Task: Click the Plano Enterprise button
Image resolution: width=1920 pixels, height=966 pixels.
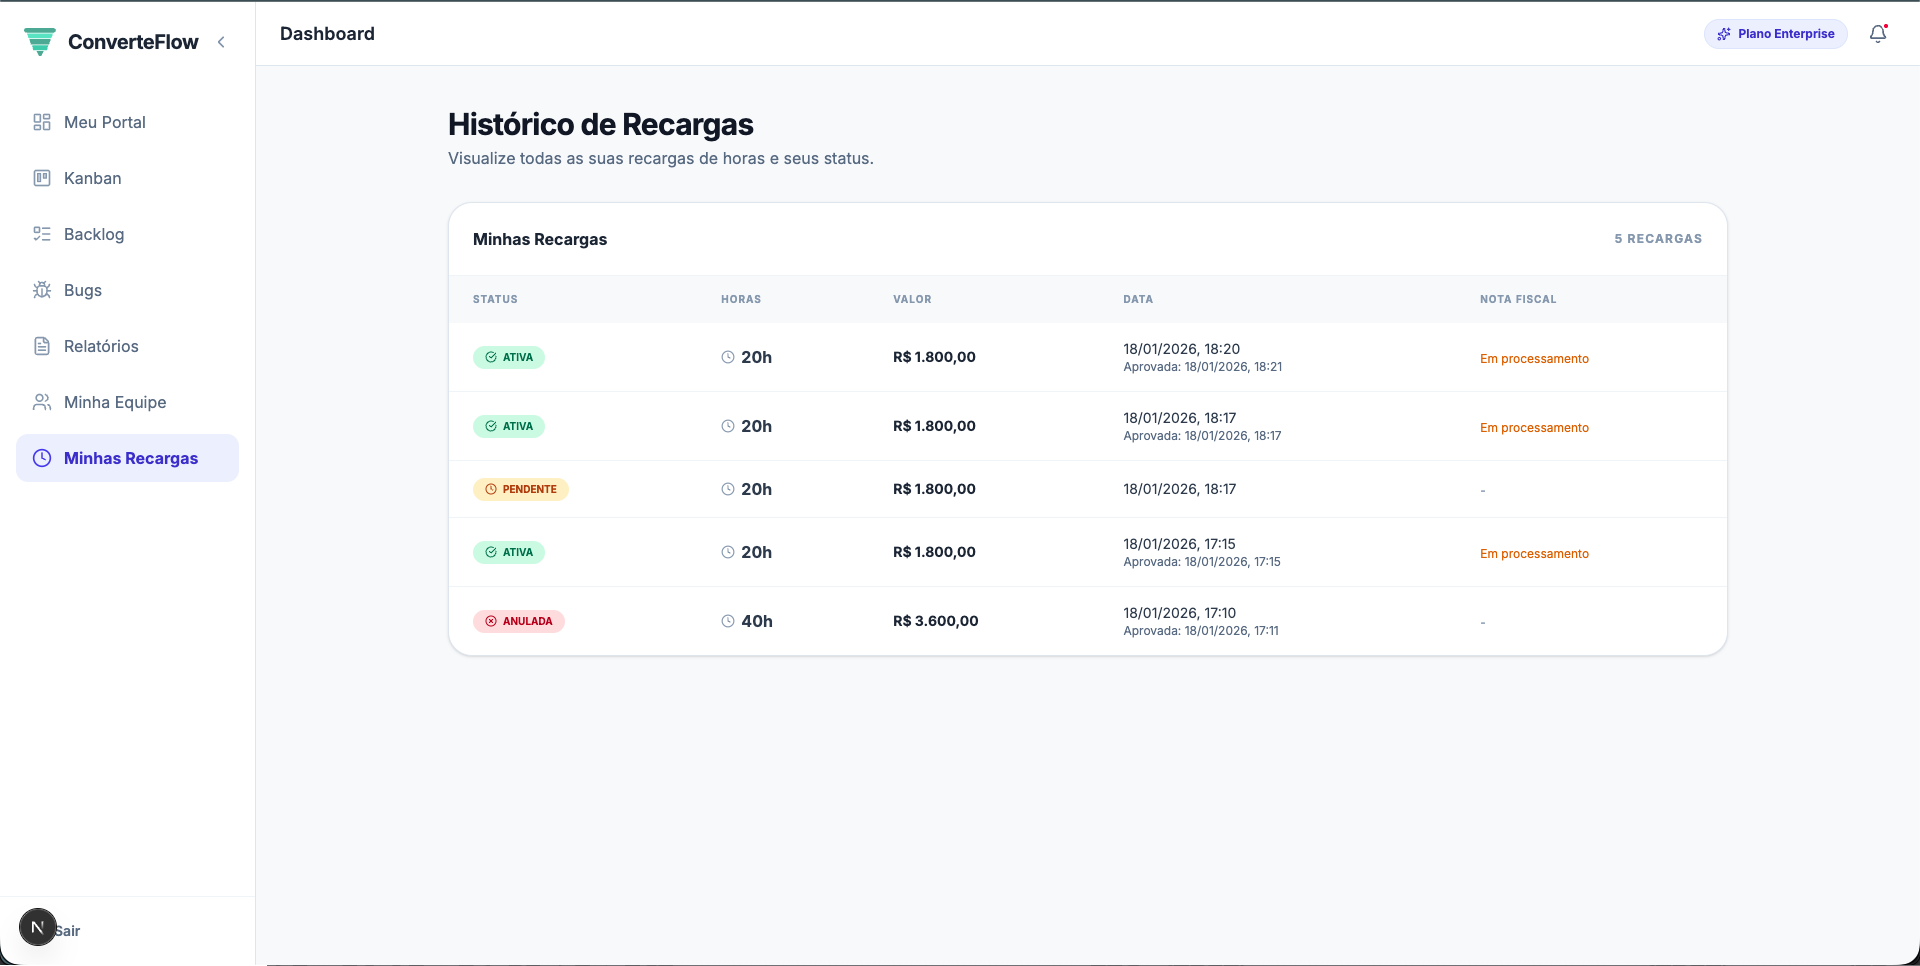Action: coord(1775,33)
